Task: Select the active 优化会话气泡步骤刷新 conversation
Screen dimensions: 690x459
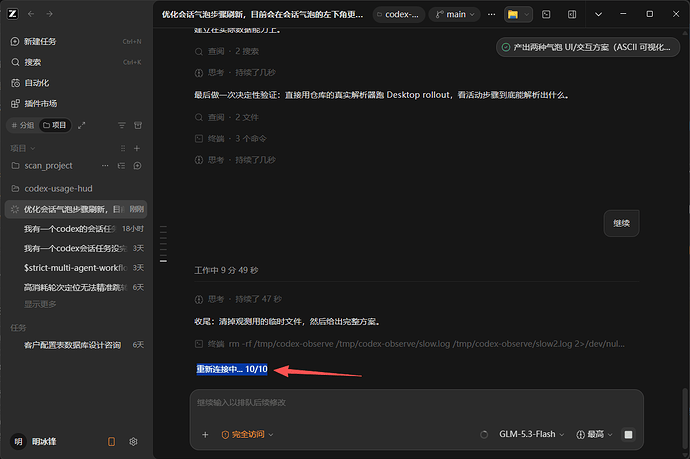Action: [x=76, y=209]
